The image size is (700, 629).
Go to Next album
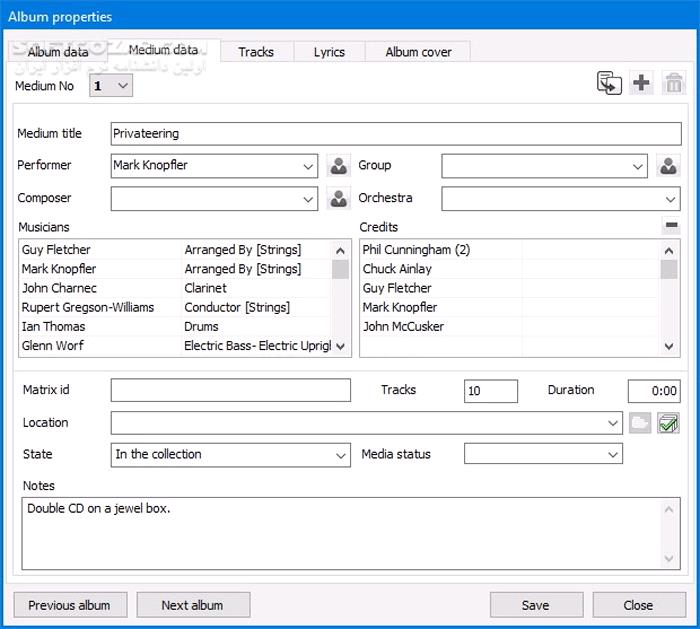point(192,605)
